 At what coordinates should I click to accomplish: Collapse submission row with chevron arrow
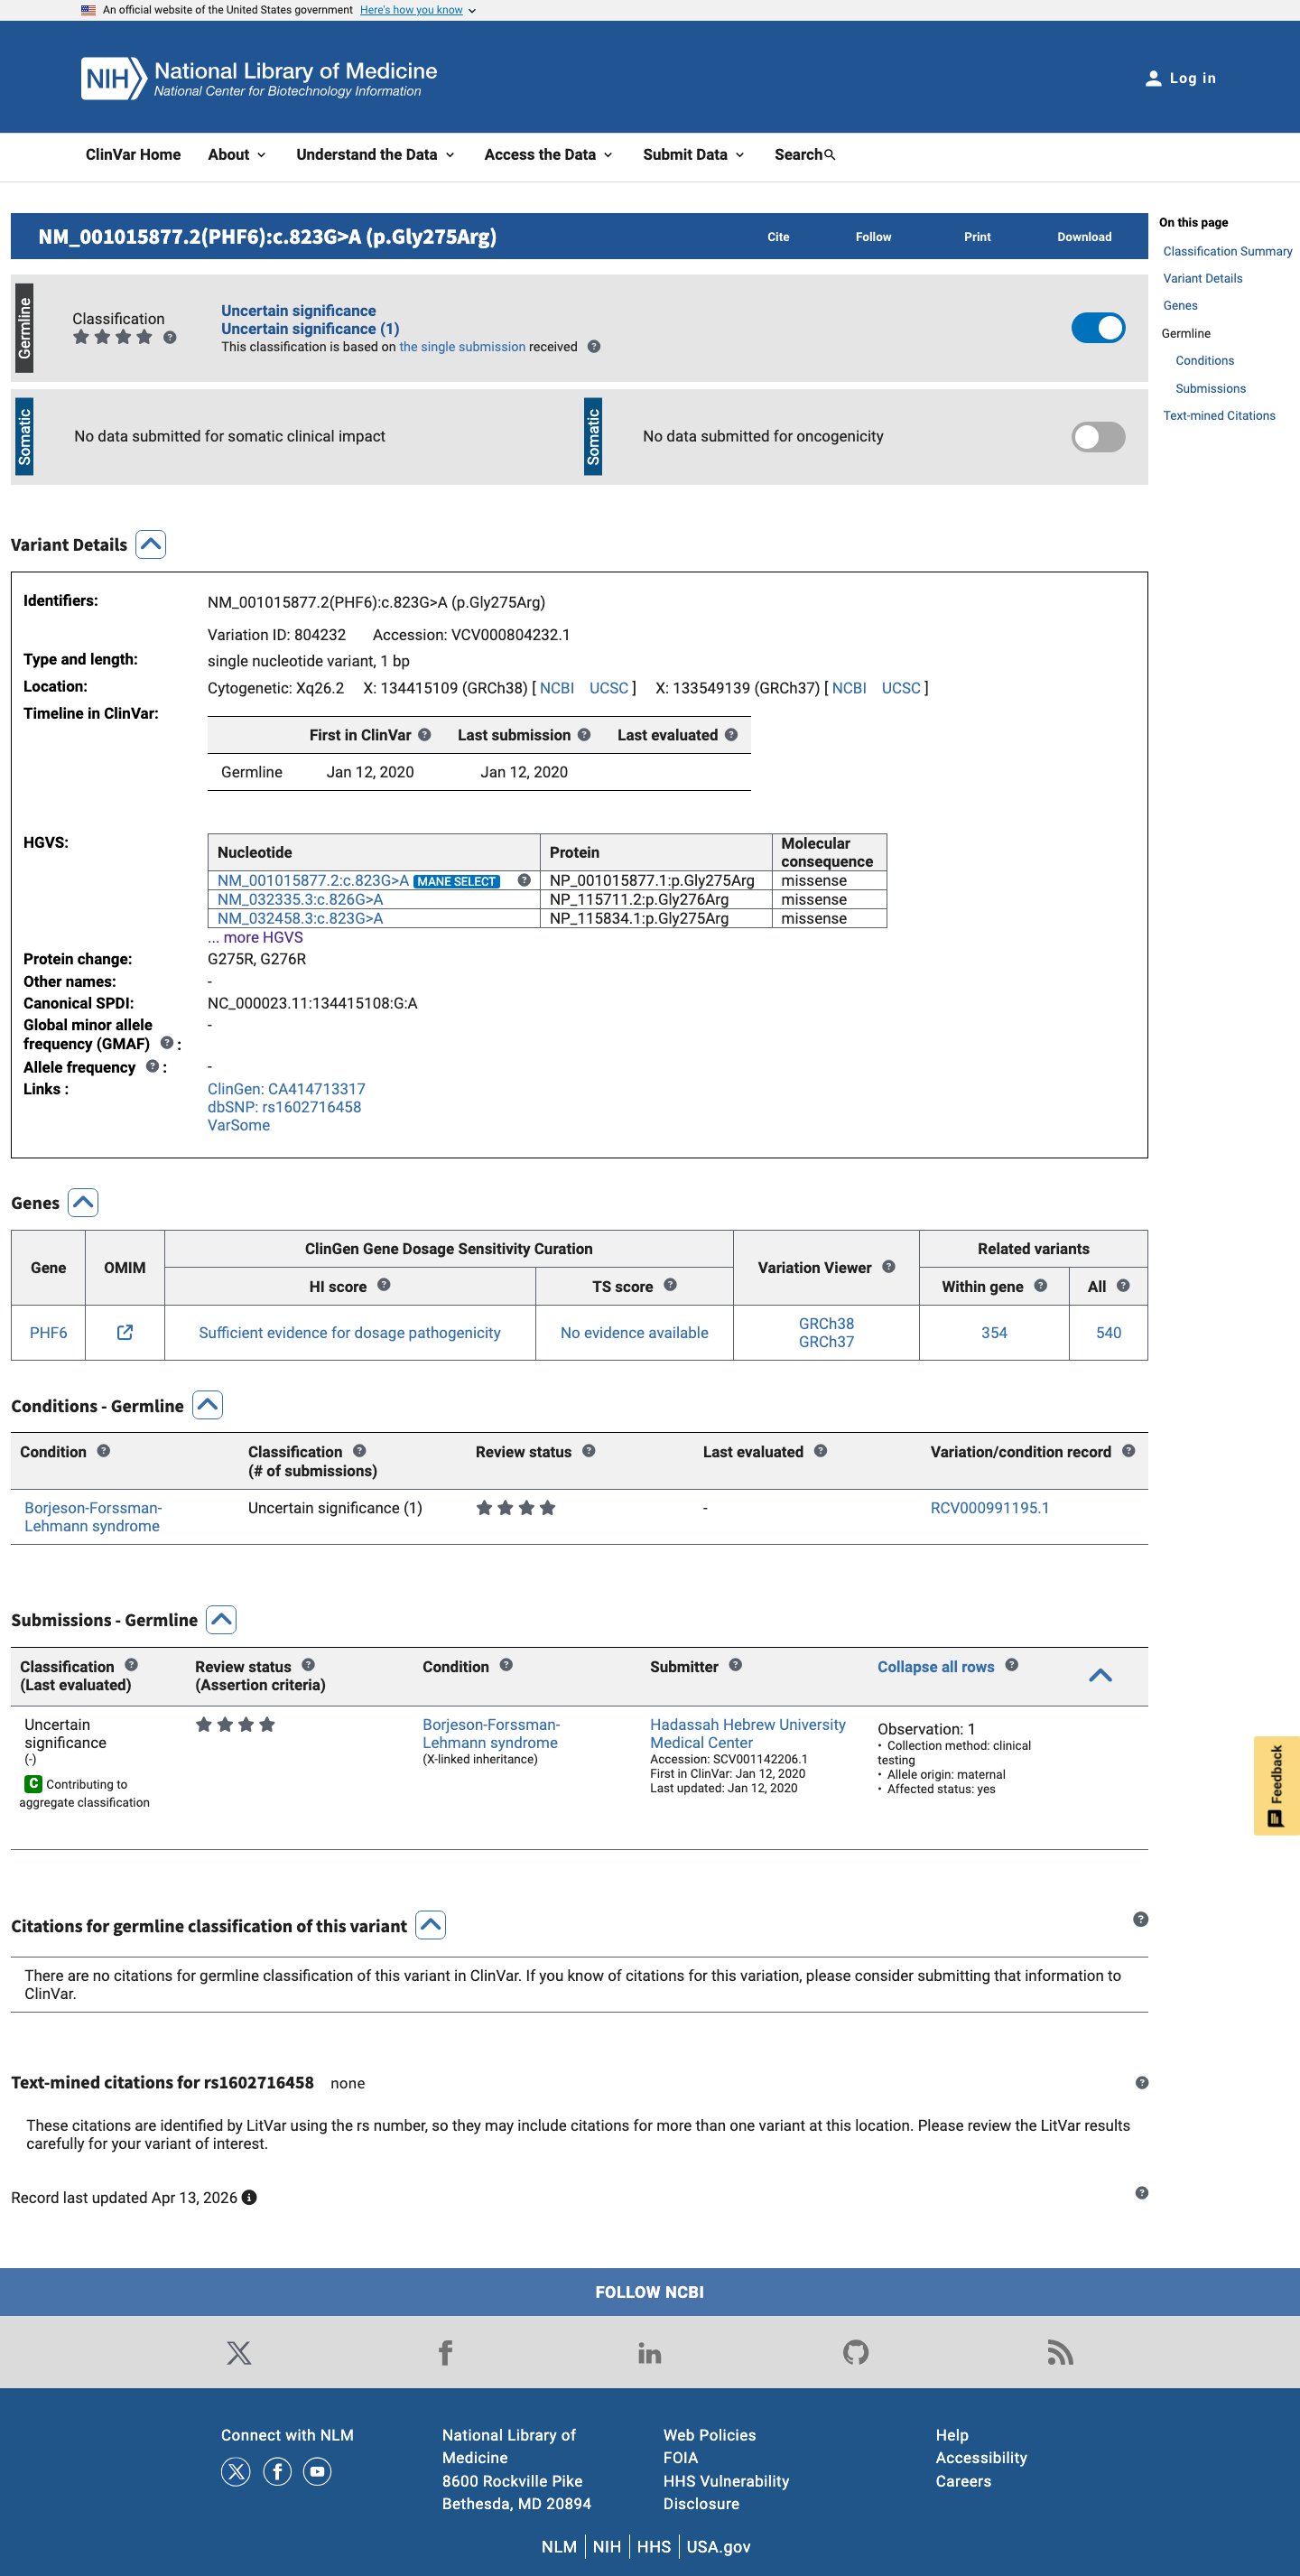click(x=1100, y=1676)
